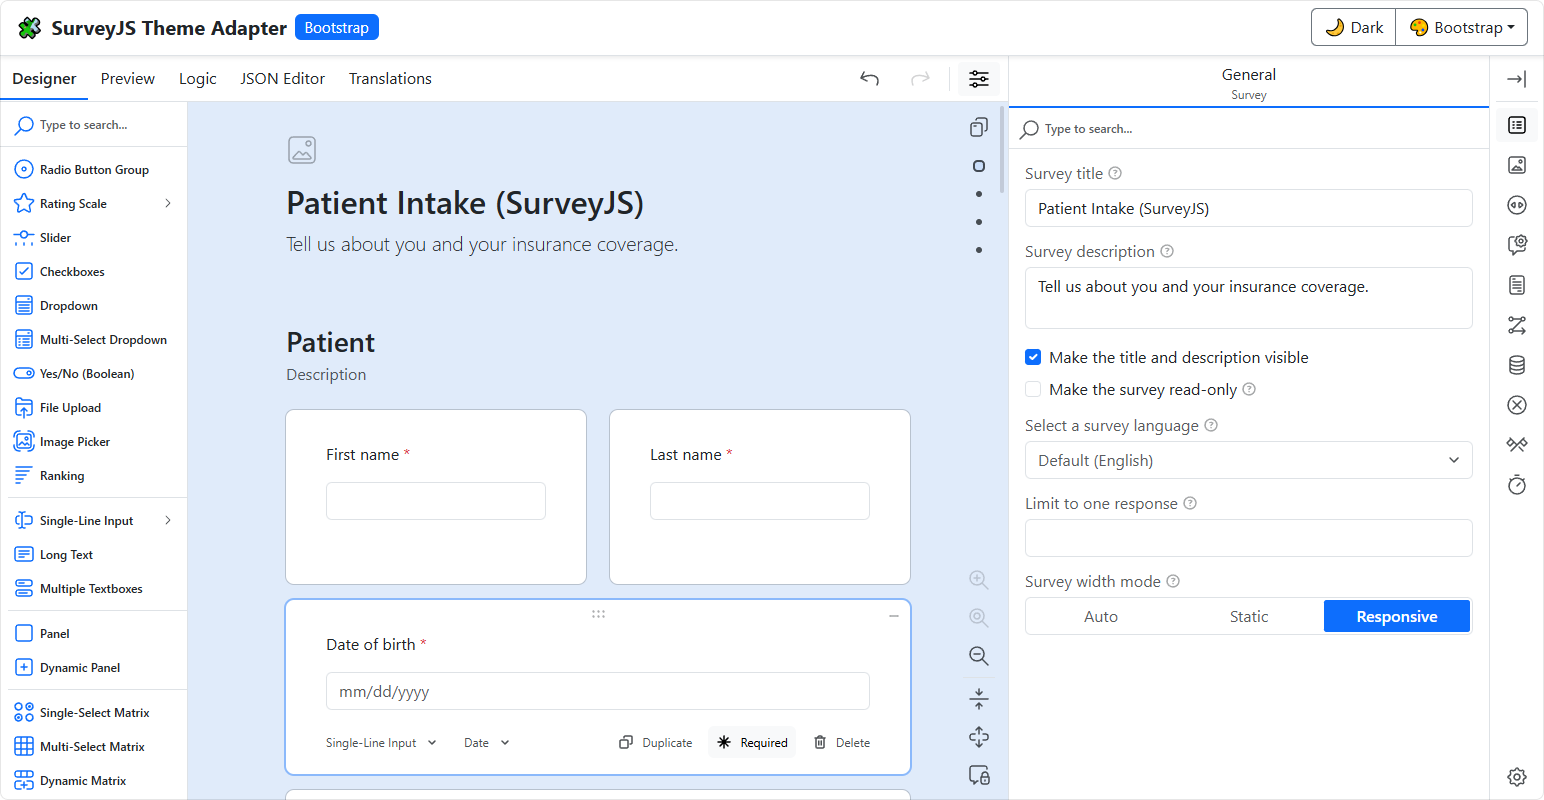Click the First name text input
This screenshot has width=1544, height=800.
pos(436,501)
